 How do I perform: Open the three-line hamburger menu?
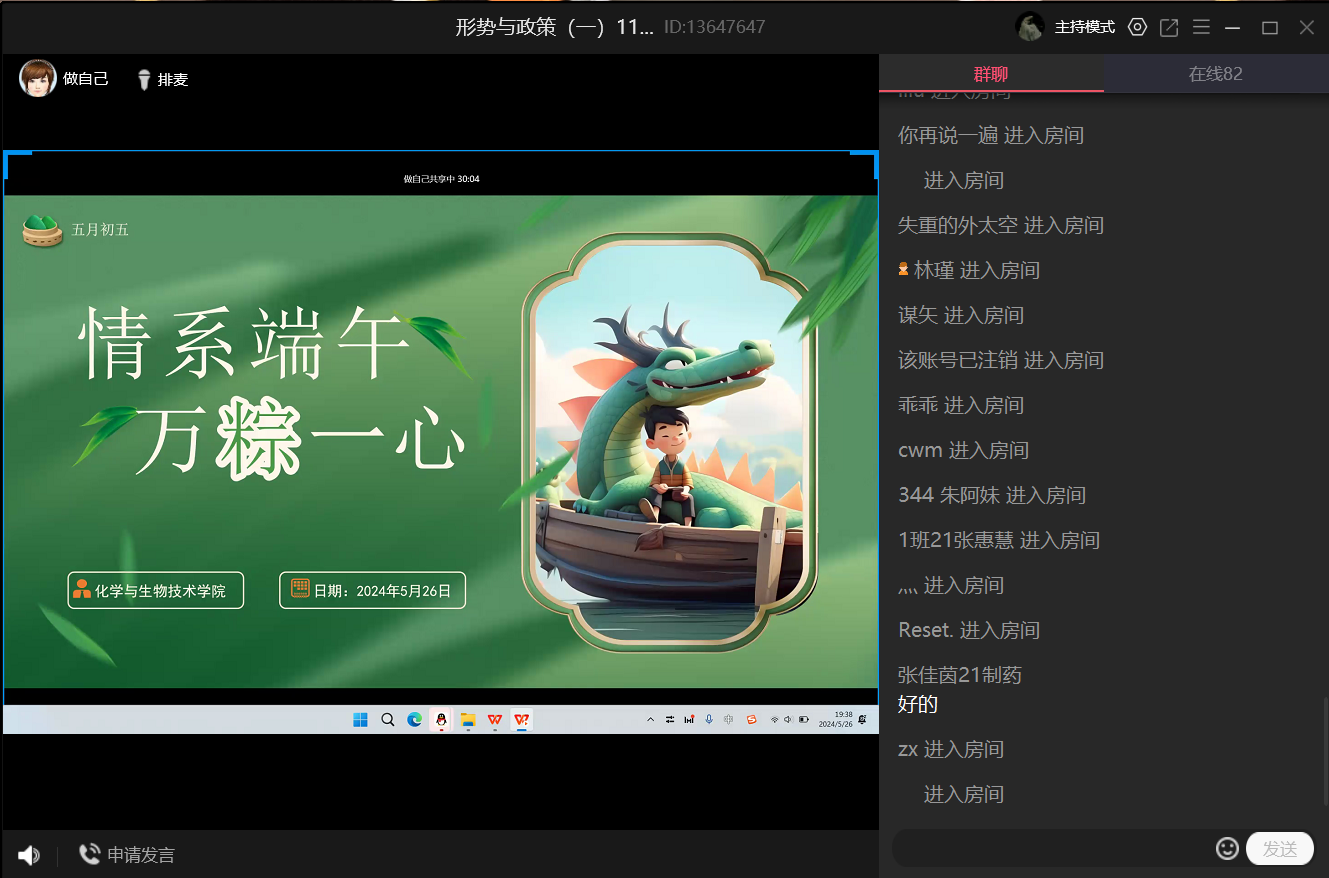tap(1201, 27)
